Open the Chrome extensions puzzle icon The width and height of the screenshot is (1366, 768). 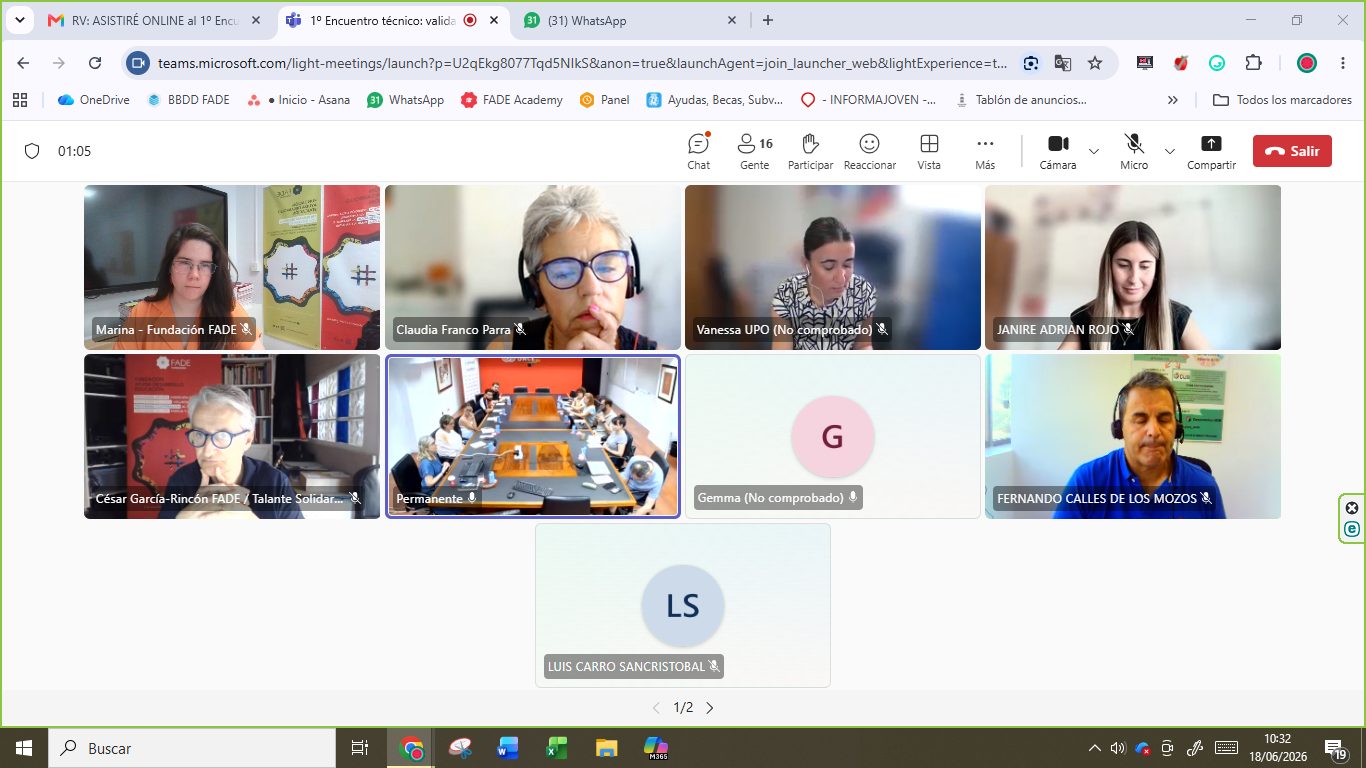point(1253,63)
